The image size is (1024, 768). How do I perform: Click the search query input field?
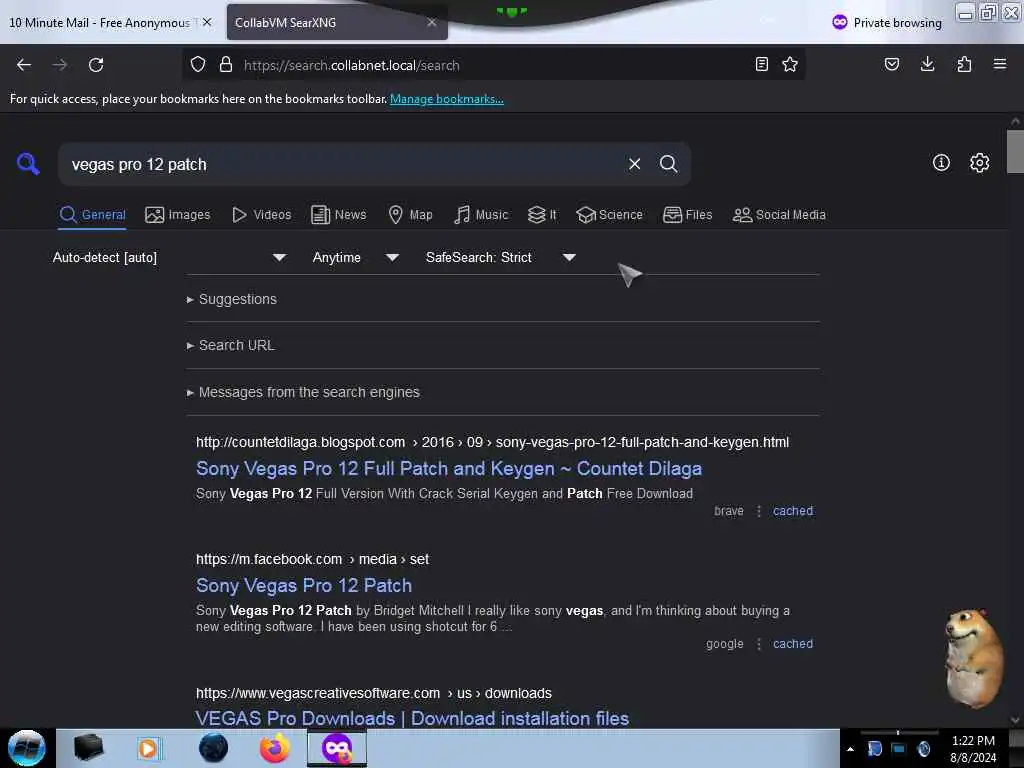[343, 165]
